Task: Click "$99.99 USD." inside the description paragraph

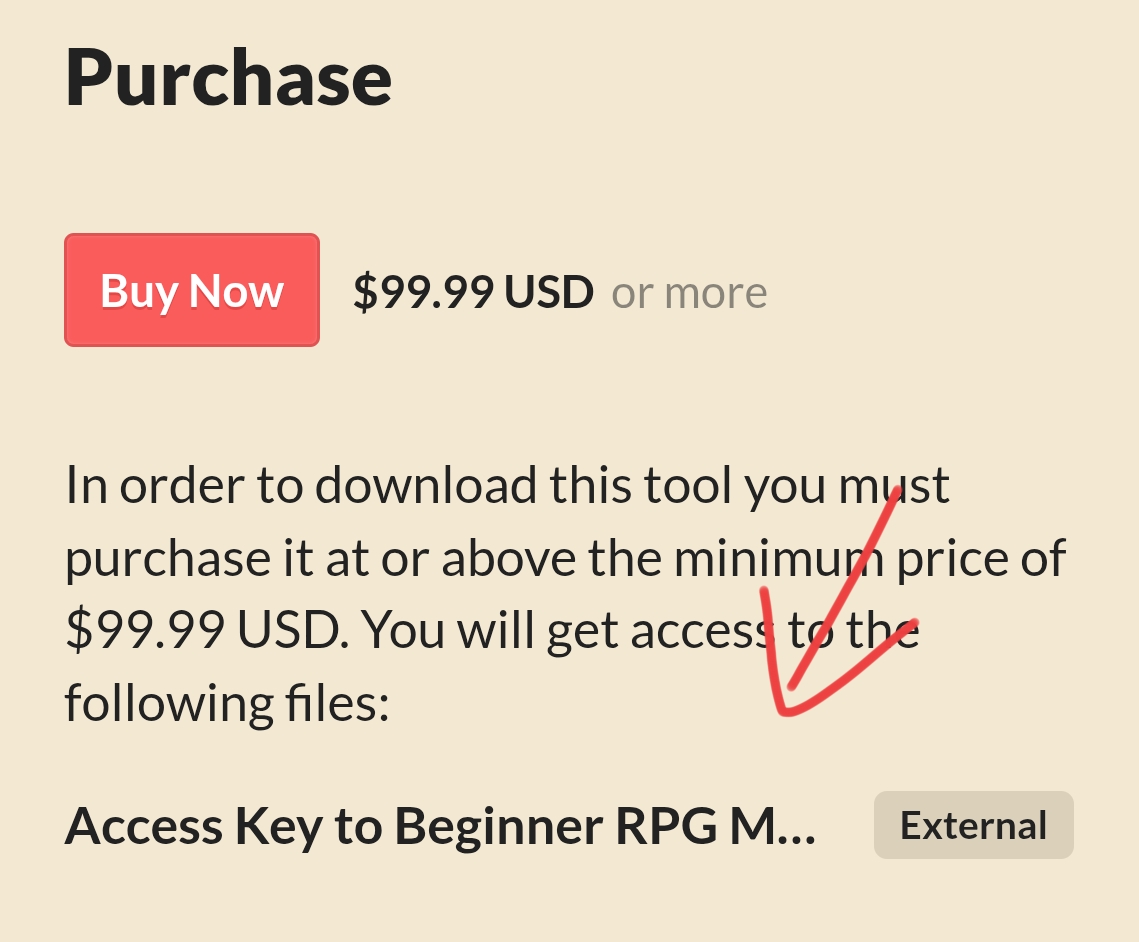Action: 207,630
